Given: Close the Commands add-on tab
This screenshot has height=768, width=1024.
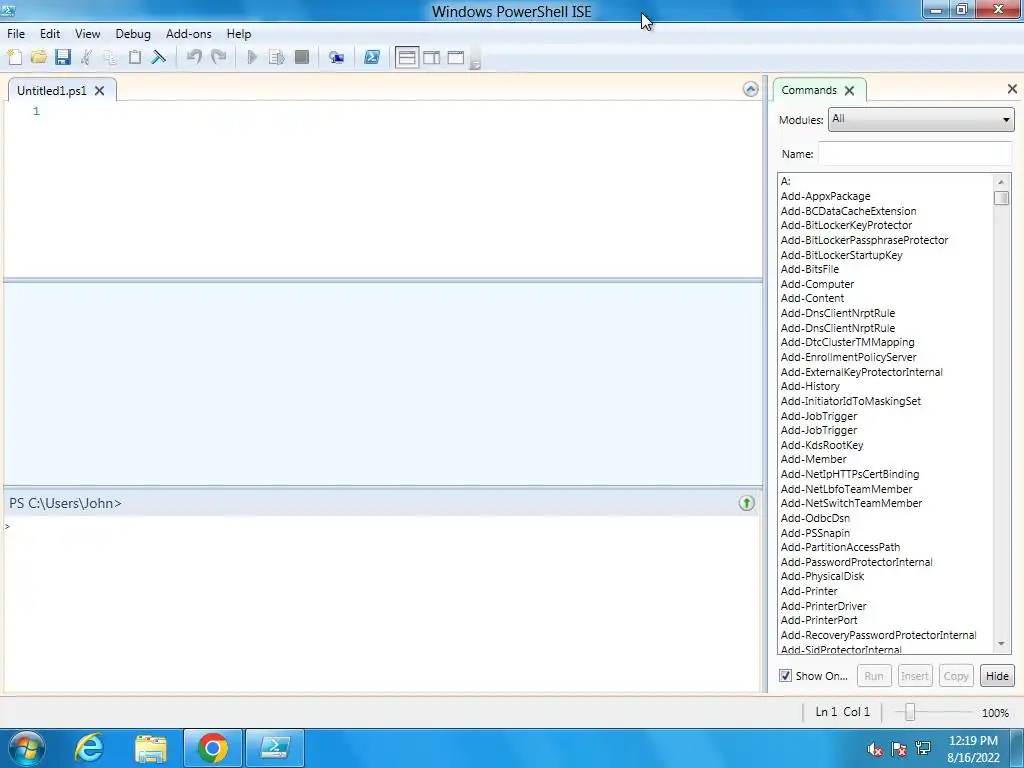Looking at the screenshot, I should tap(849, 91).
